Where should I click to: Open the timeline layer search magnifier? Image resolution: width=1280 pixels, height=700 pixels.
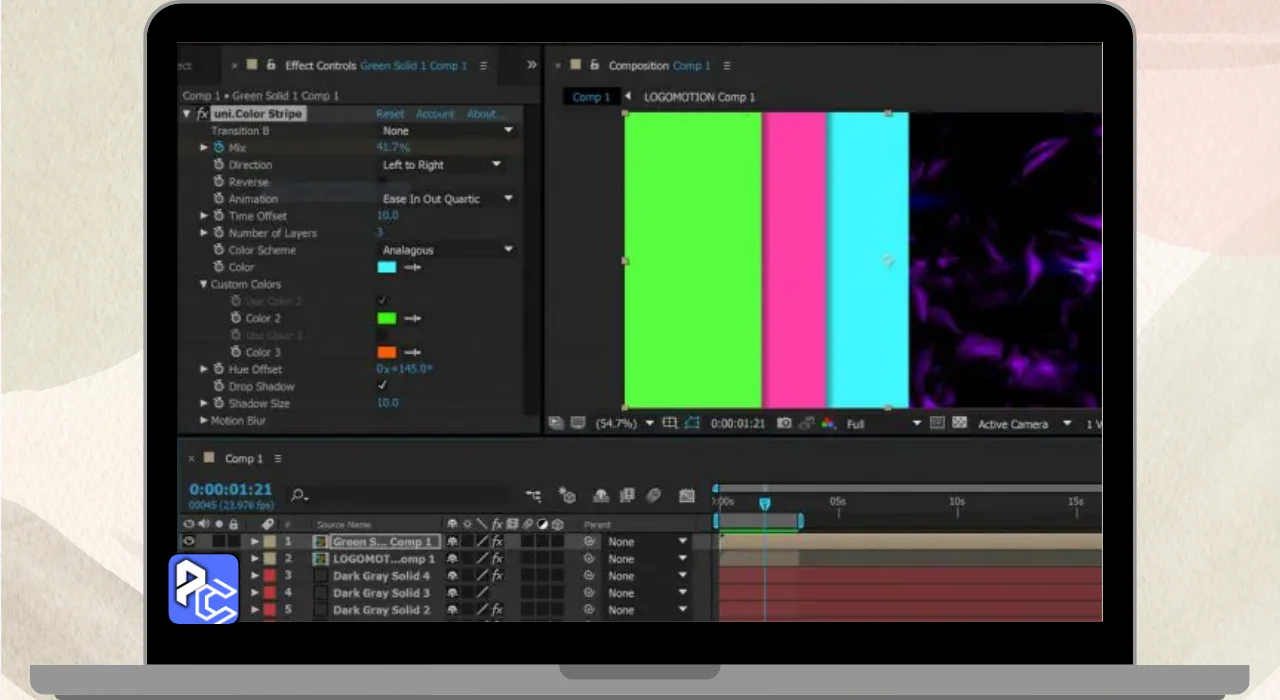299,495
